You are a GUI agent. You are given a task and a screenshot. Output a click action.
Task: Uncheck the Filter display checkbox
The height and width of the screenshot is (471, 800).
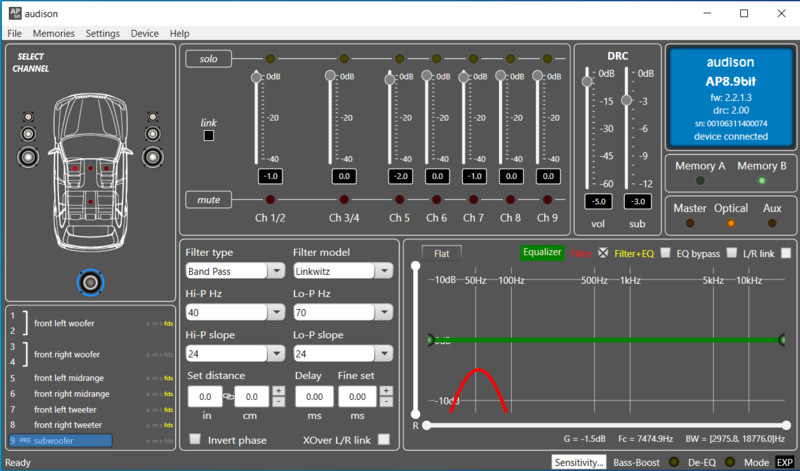603,253
